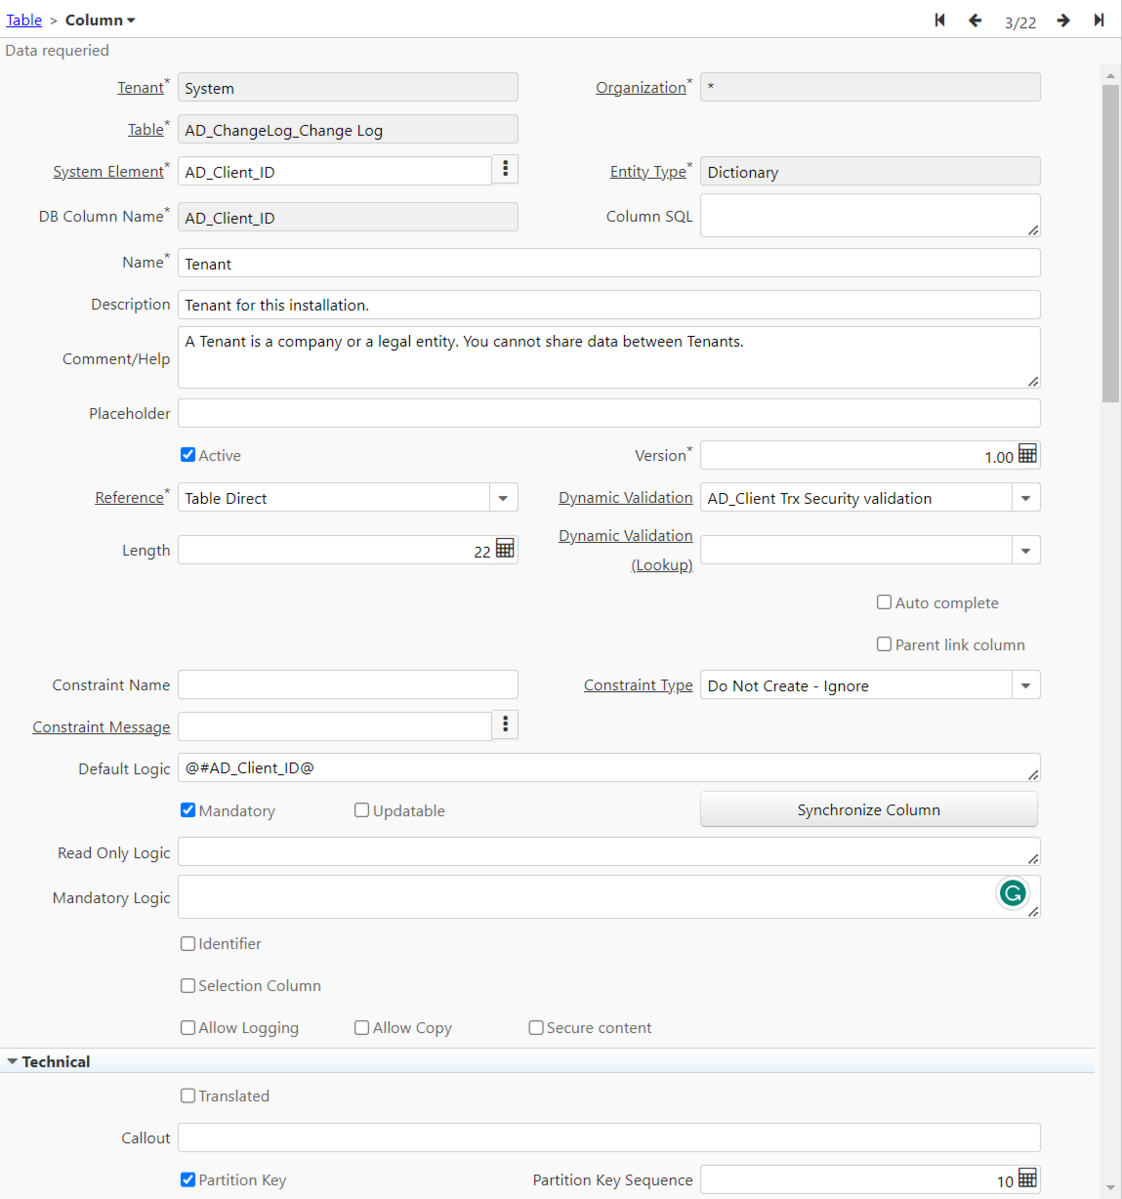The height and width of the screenshot is (1199, 1122).
Task: Open the Reference dropdown list
Action: point(503,498)
